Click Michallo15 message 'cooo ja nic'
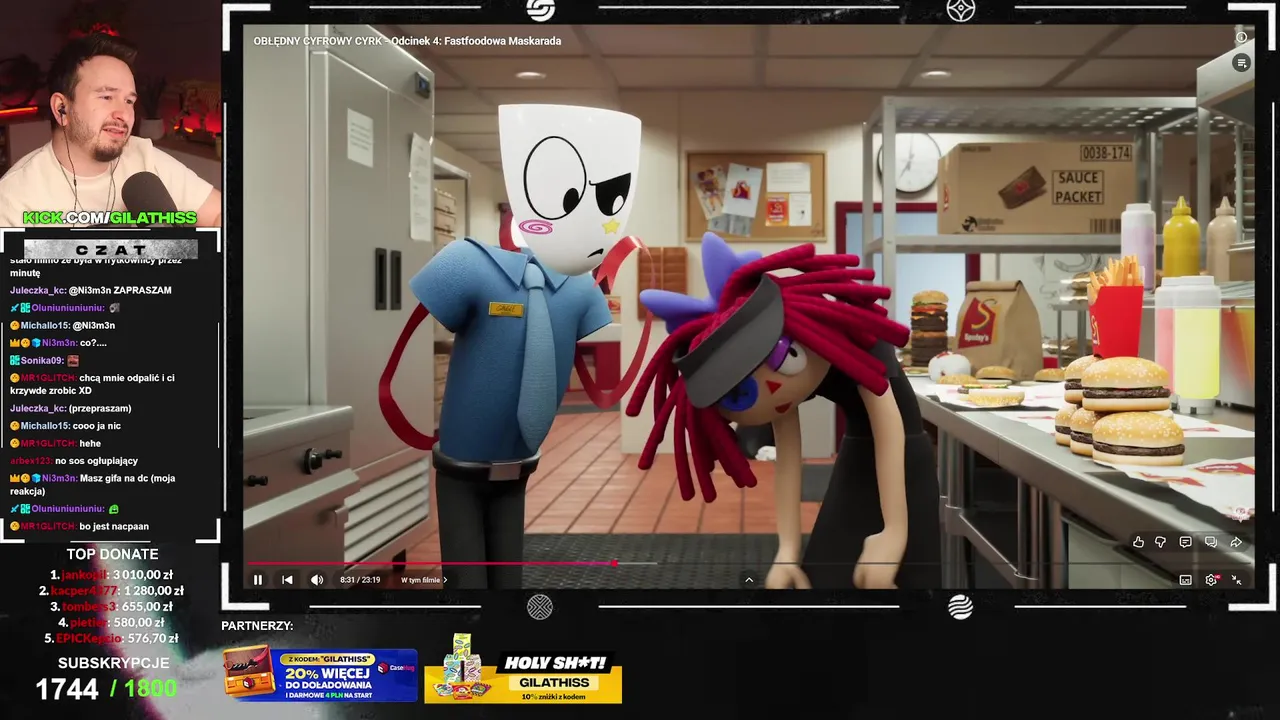The width and height of the screenshot is (1280, 720). point(99,426)
